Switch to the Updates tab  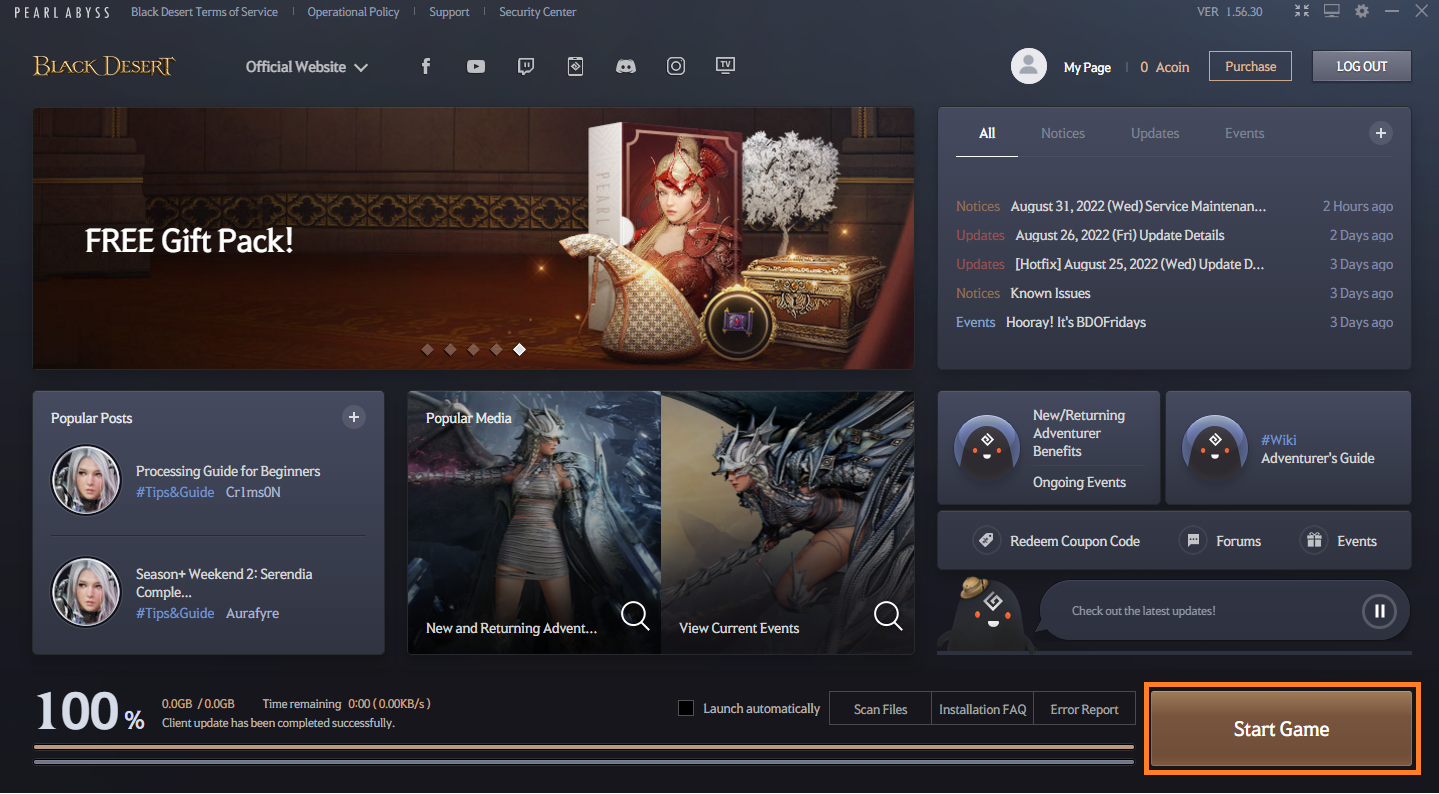(x=1154, y=133)
